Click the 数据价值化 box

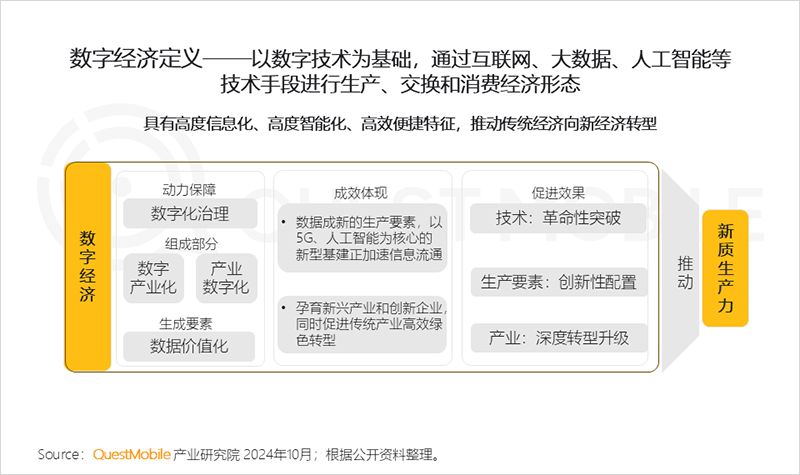(x=190, y=346)
